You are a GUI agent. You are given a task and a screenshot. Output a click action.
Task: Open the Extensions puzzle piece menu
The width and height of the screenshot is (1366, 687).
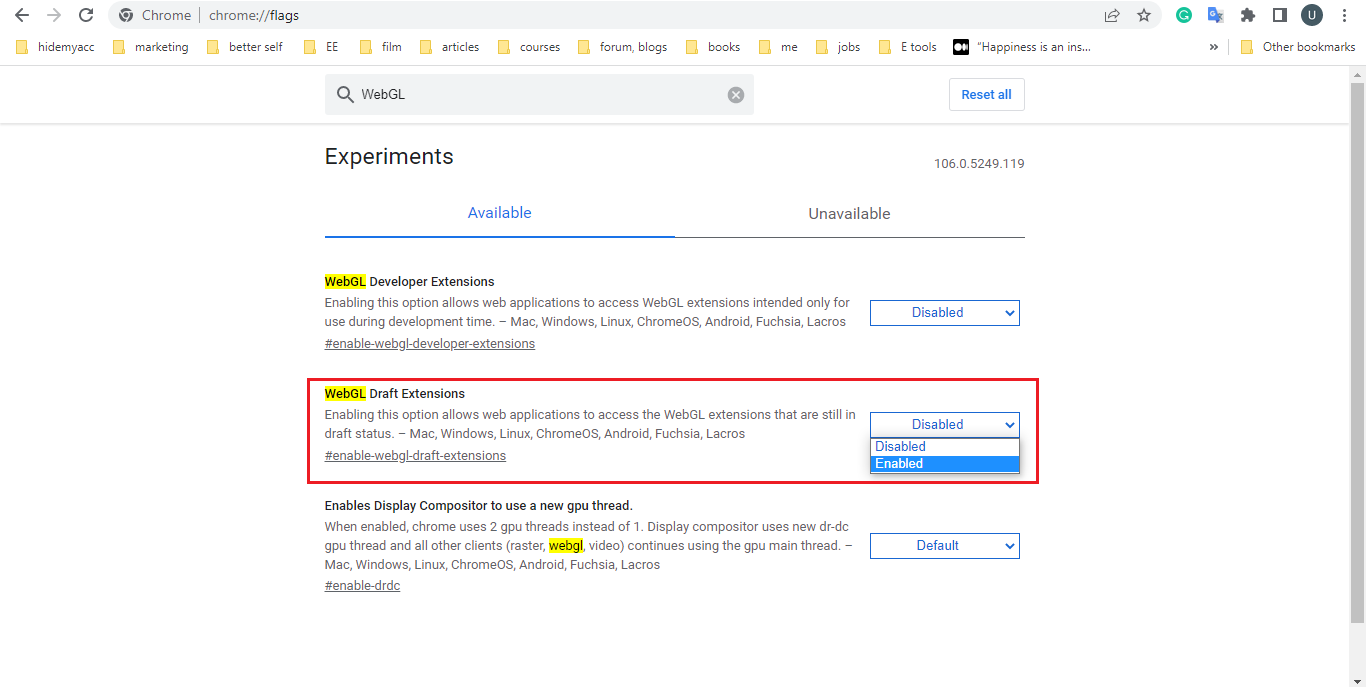coord(1247,15)
